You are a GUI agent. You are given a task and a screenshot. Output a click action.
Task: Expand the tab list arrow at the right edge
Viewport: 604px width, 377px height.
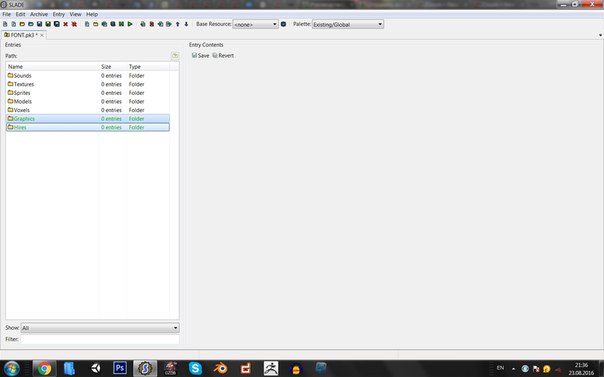point(600,35)
